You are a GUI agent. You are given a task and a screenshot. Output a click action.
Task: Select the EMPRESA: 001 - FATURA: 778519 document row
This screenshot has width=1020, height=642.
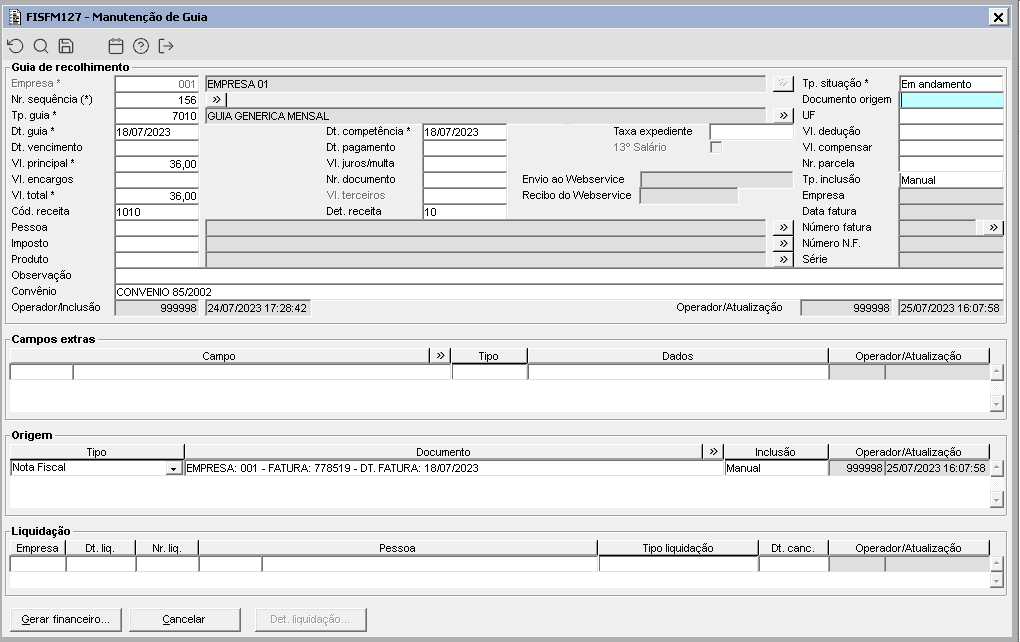tap(454, 468)
